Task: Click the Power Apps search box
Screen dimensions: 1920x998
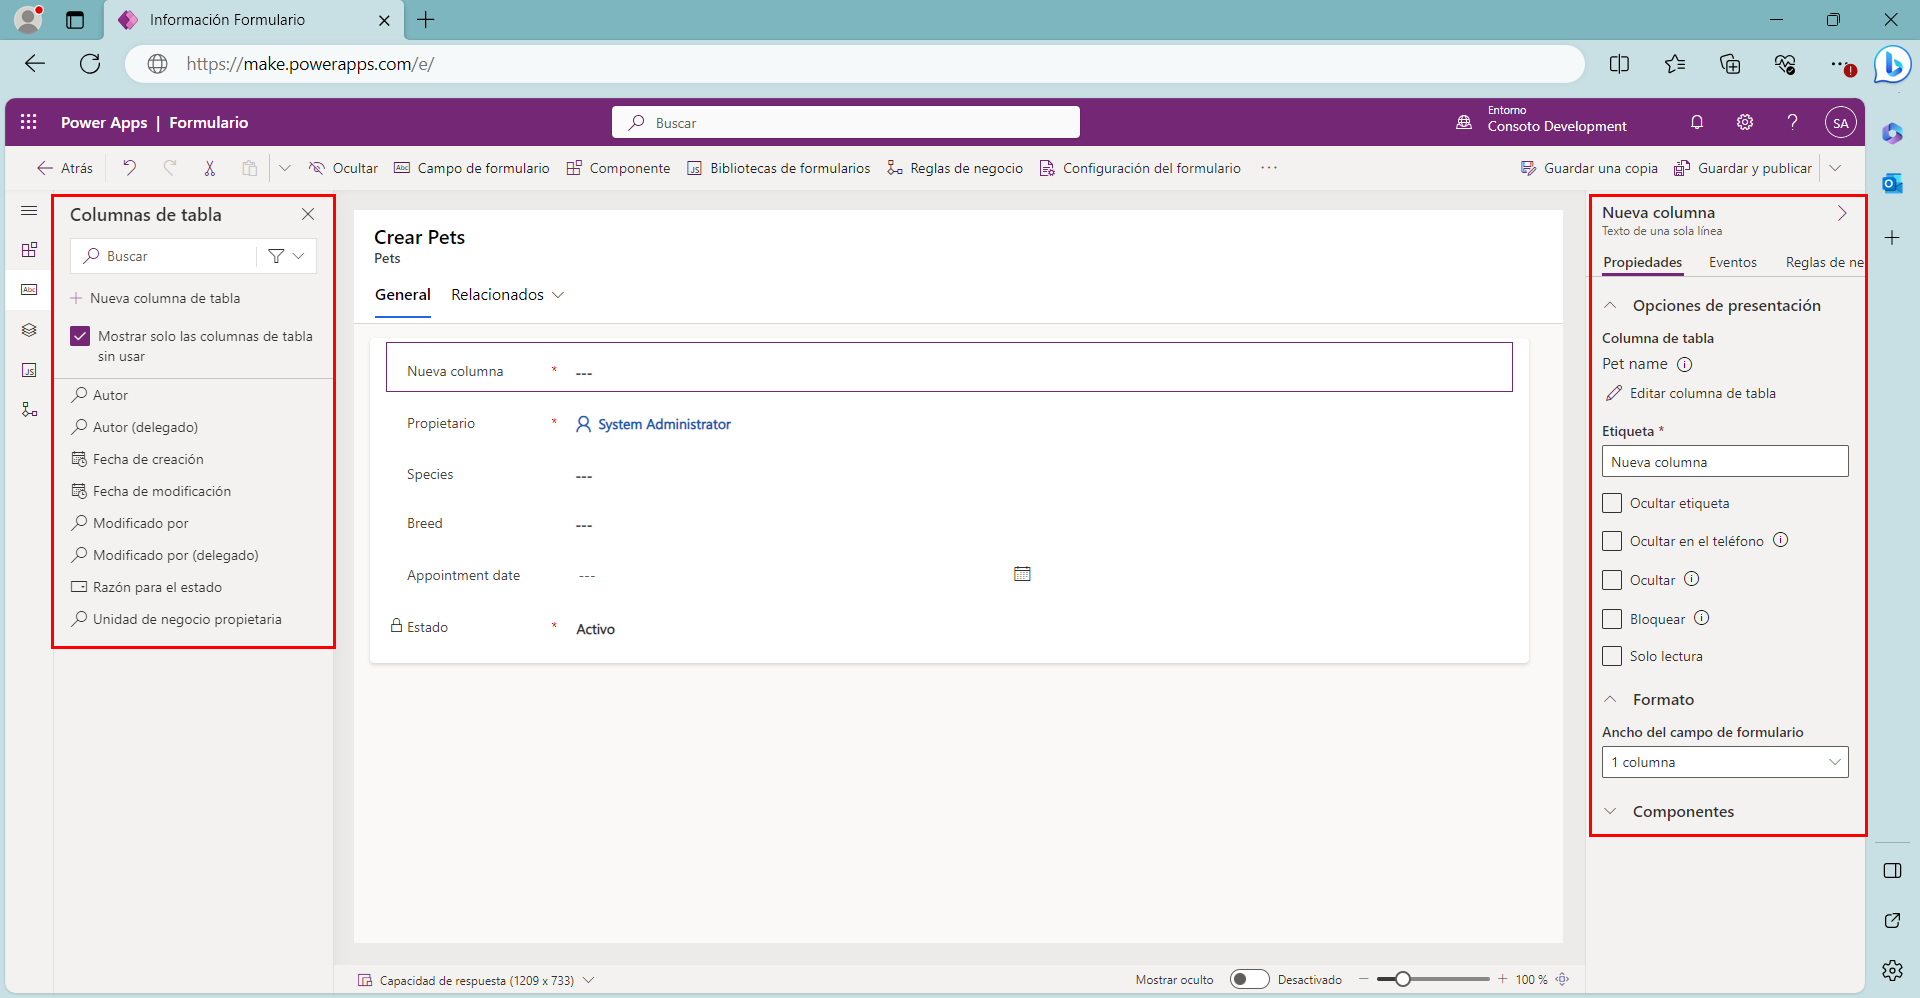Action: [x=846, y=122]
